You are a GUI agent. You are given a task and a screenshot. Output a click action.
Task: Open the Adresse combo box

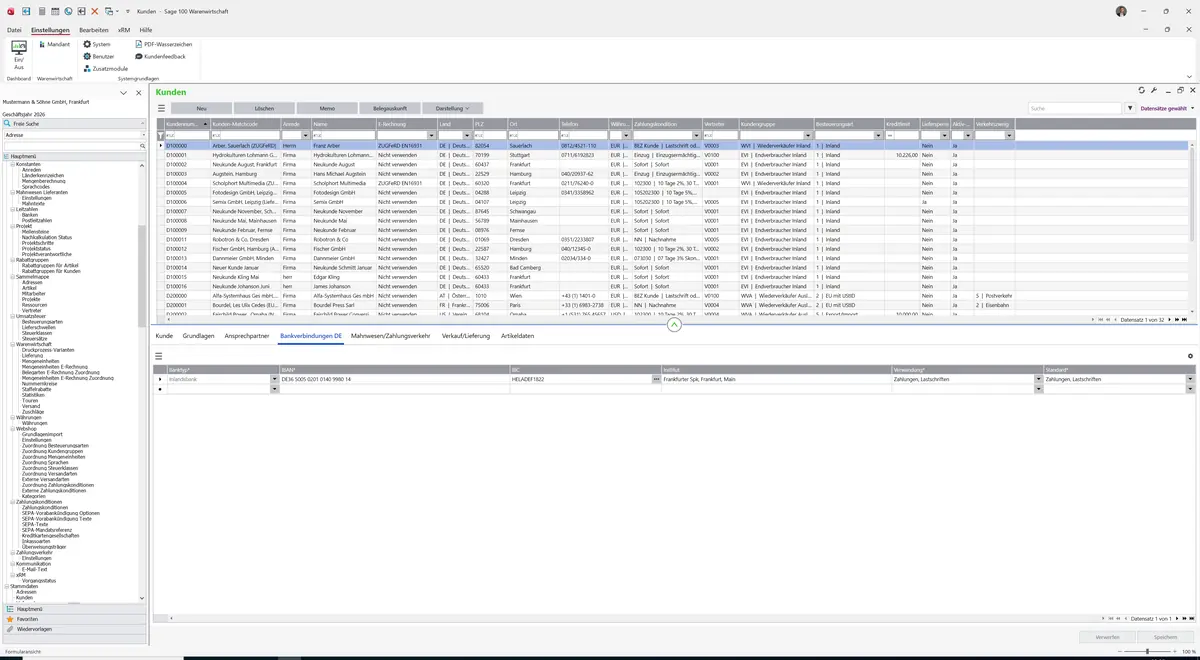(x=74, y=134)
